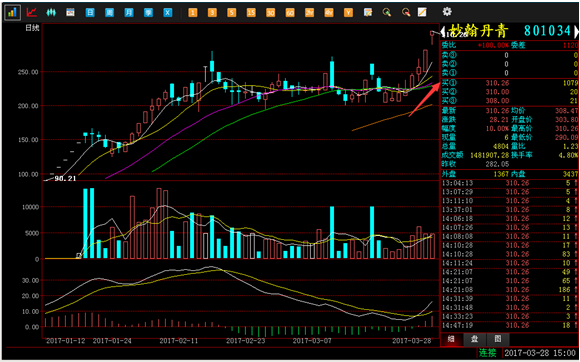Image resolution: width=580 pixels, height=362 pixels.
Task: Select the daily 日 period icon
Action: pyautogui.click(x=90, y=13)
